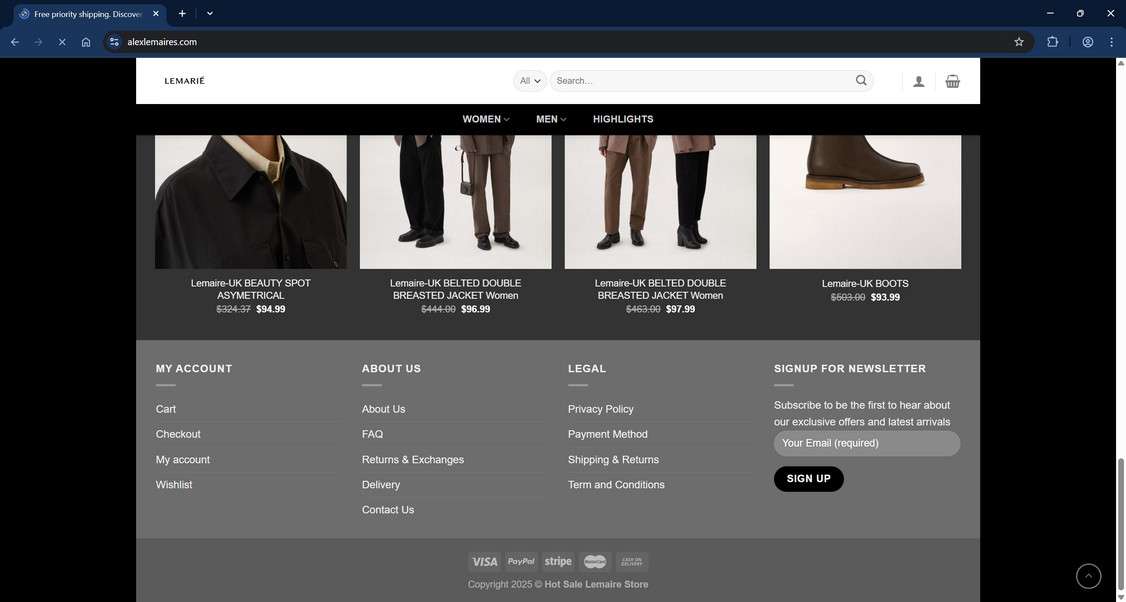Screen dimensions: 1126x602
Task: Open the About Us link
Action: [383, 409]
